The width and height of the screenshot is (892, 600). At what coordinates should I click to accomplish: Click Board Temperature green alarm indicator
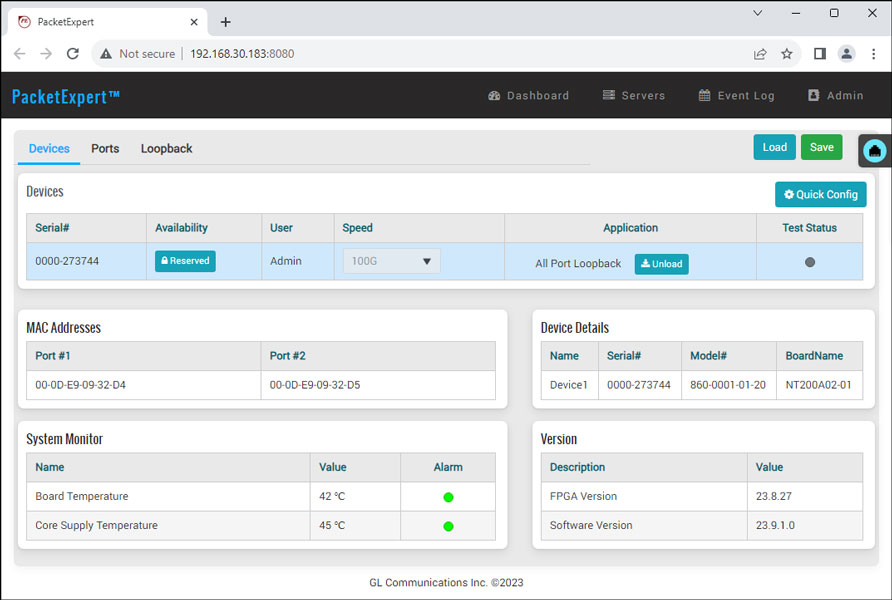pyautogui.click(x=448, y=497)
